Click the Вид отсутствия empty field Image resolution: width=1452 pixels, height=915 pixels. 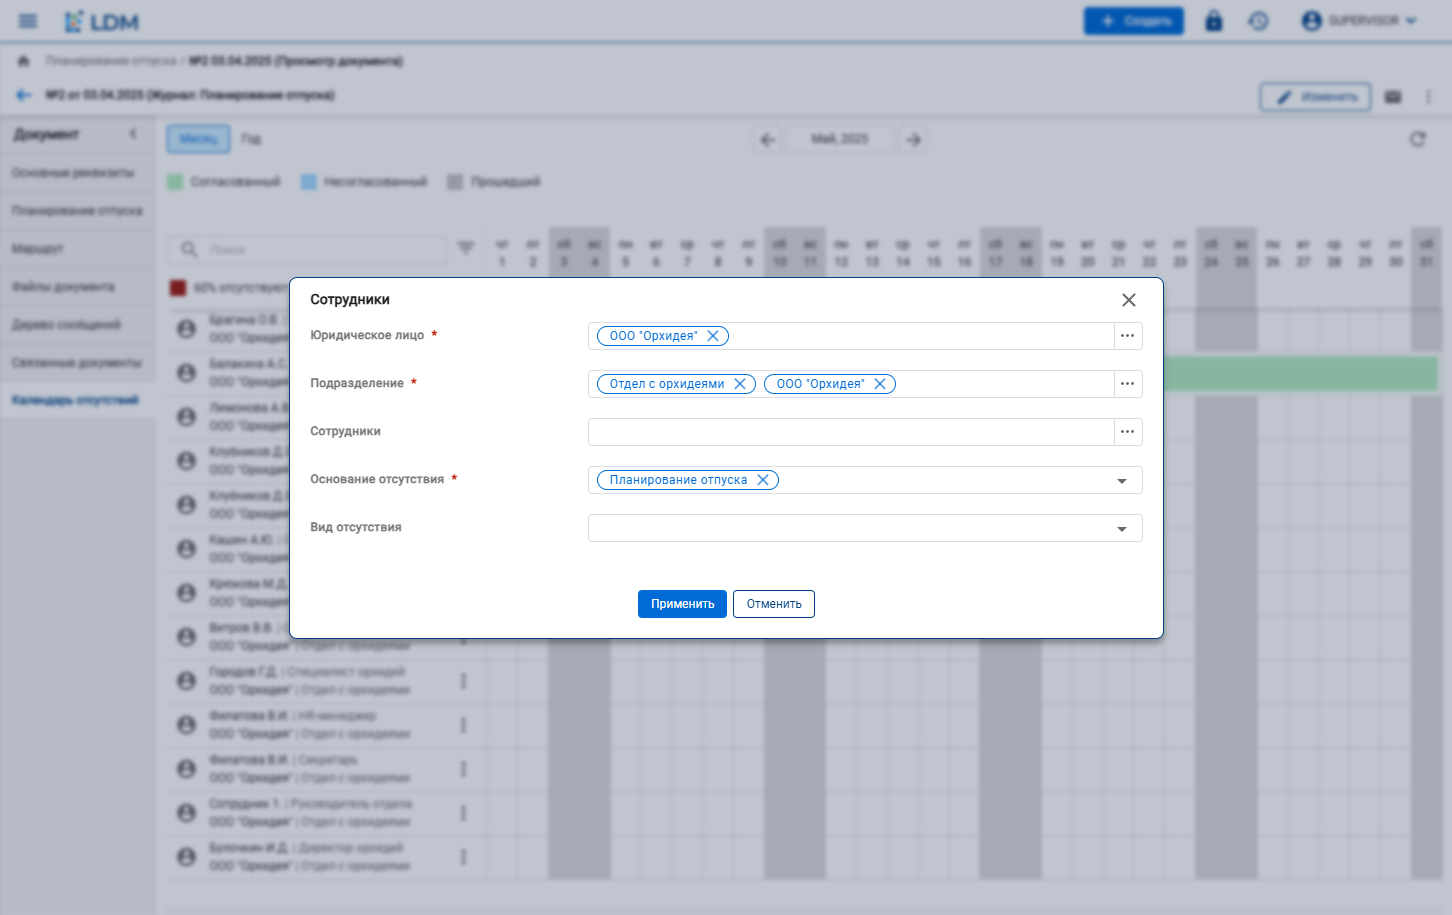[850, 528]
